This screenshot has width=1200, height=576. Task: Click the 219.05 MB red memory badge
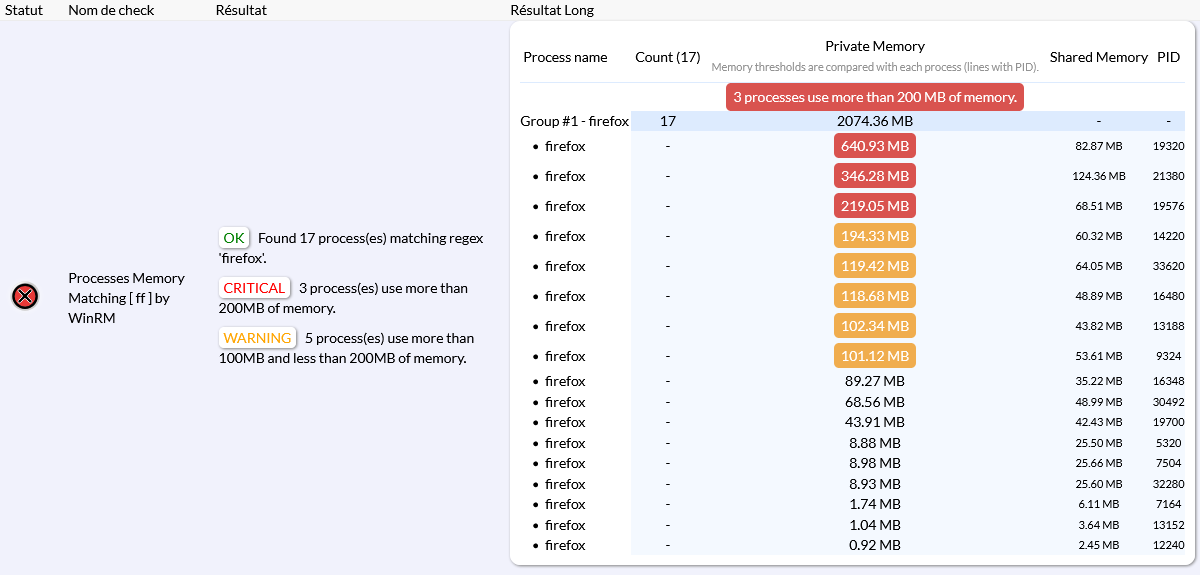(x=874, y=206)
